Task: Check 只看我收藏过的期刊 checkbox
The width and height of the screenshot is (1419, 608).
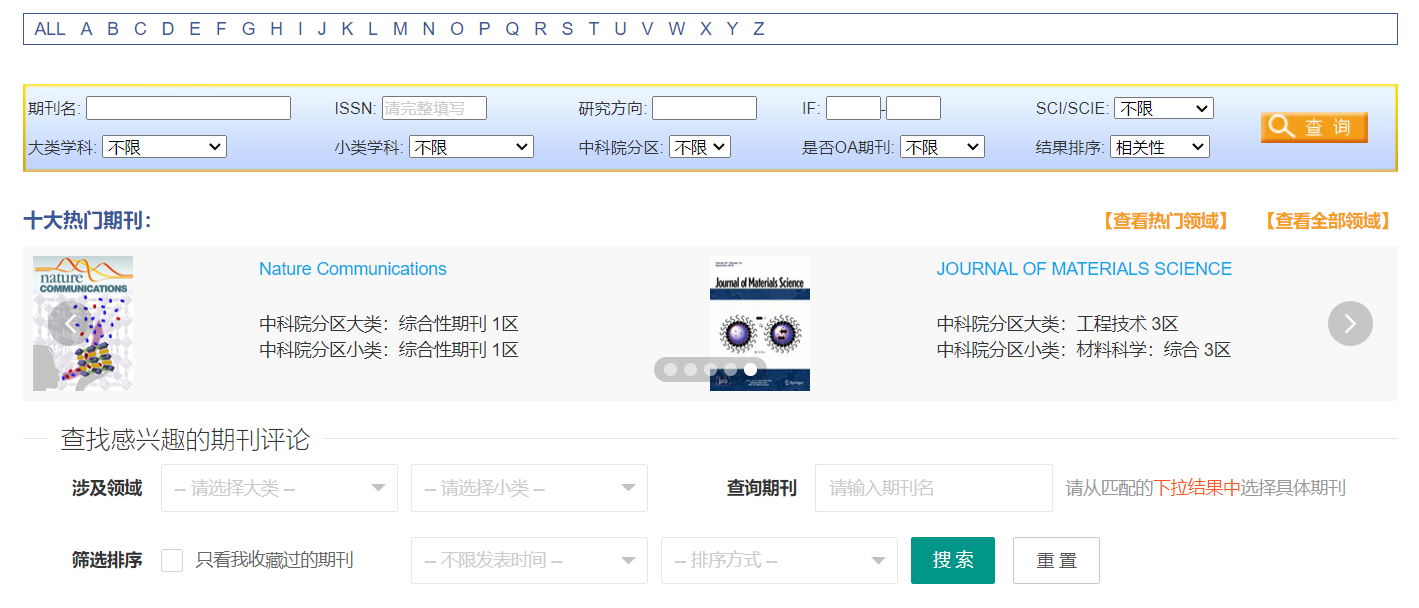Action: [172, 560]
